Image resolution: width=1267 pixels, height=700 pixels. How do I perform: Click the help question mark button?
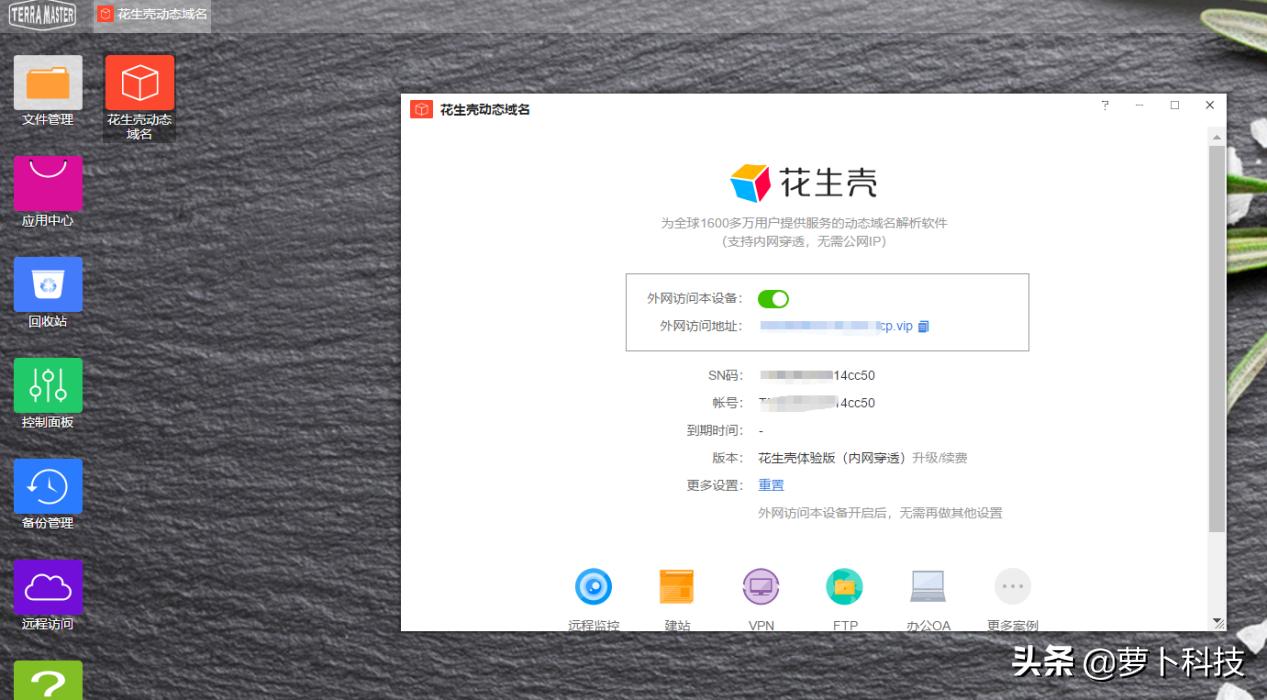[x=1104, y=104]
